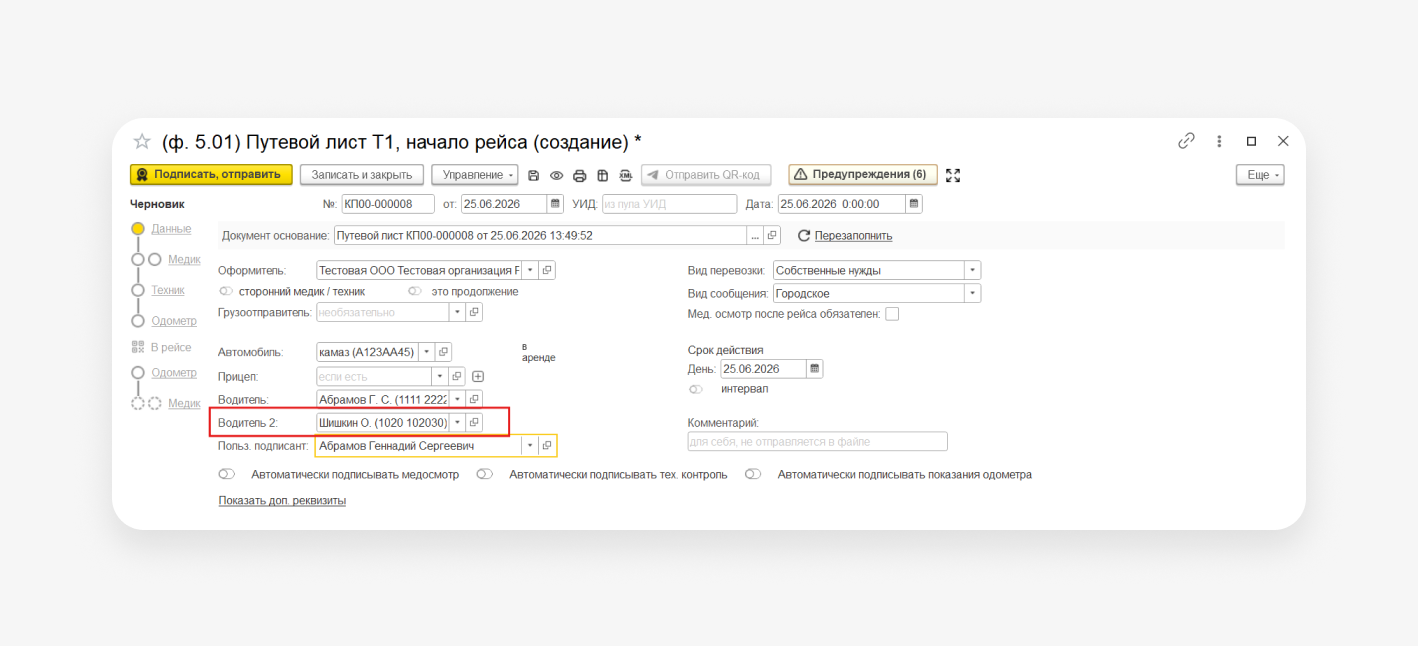Expand the Водитель dropdown arrow
Viewport: 1418px width, 646px height.
pyautogui.click(x=457, y=399)
